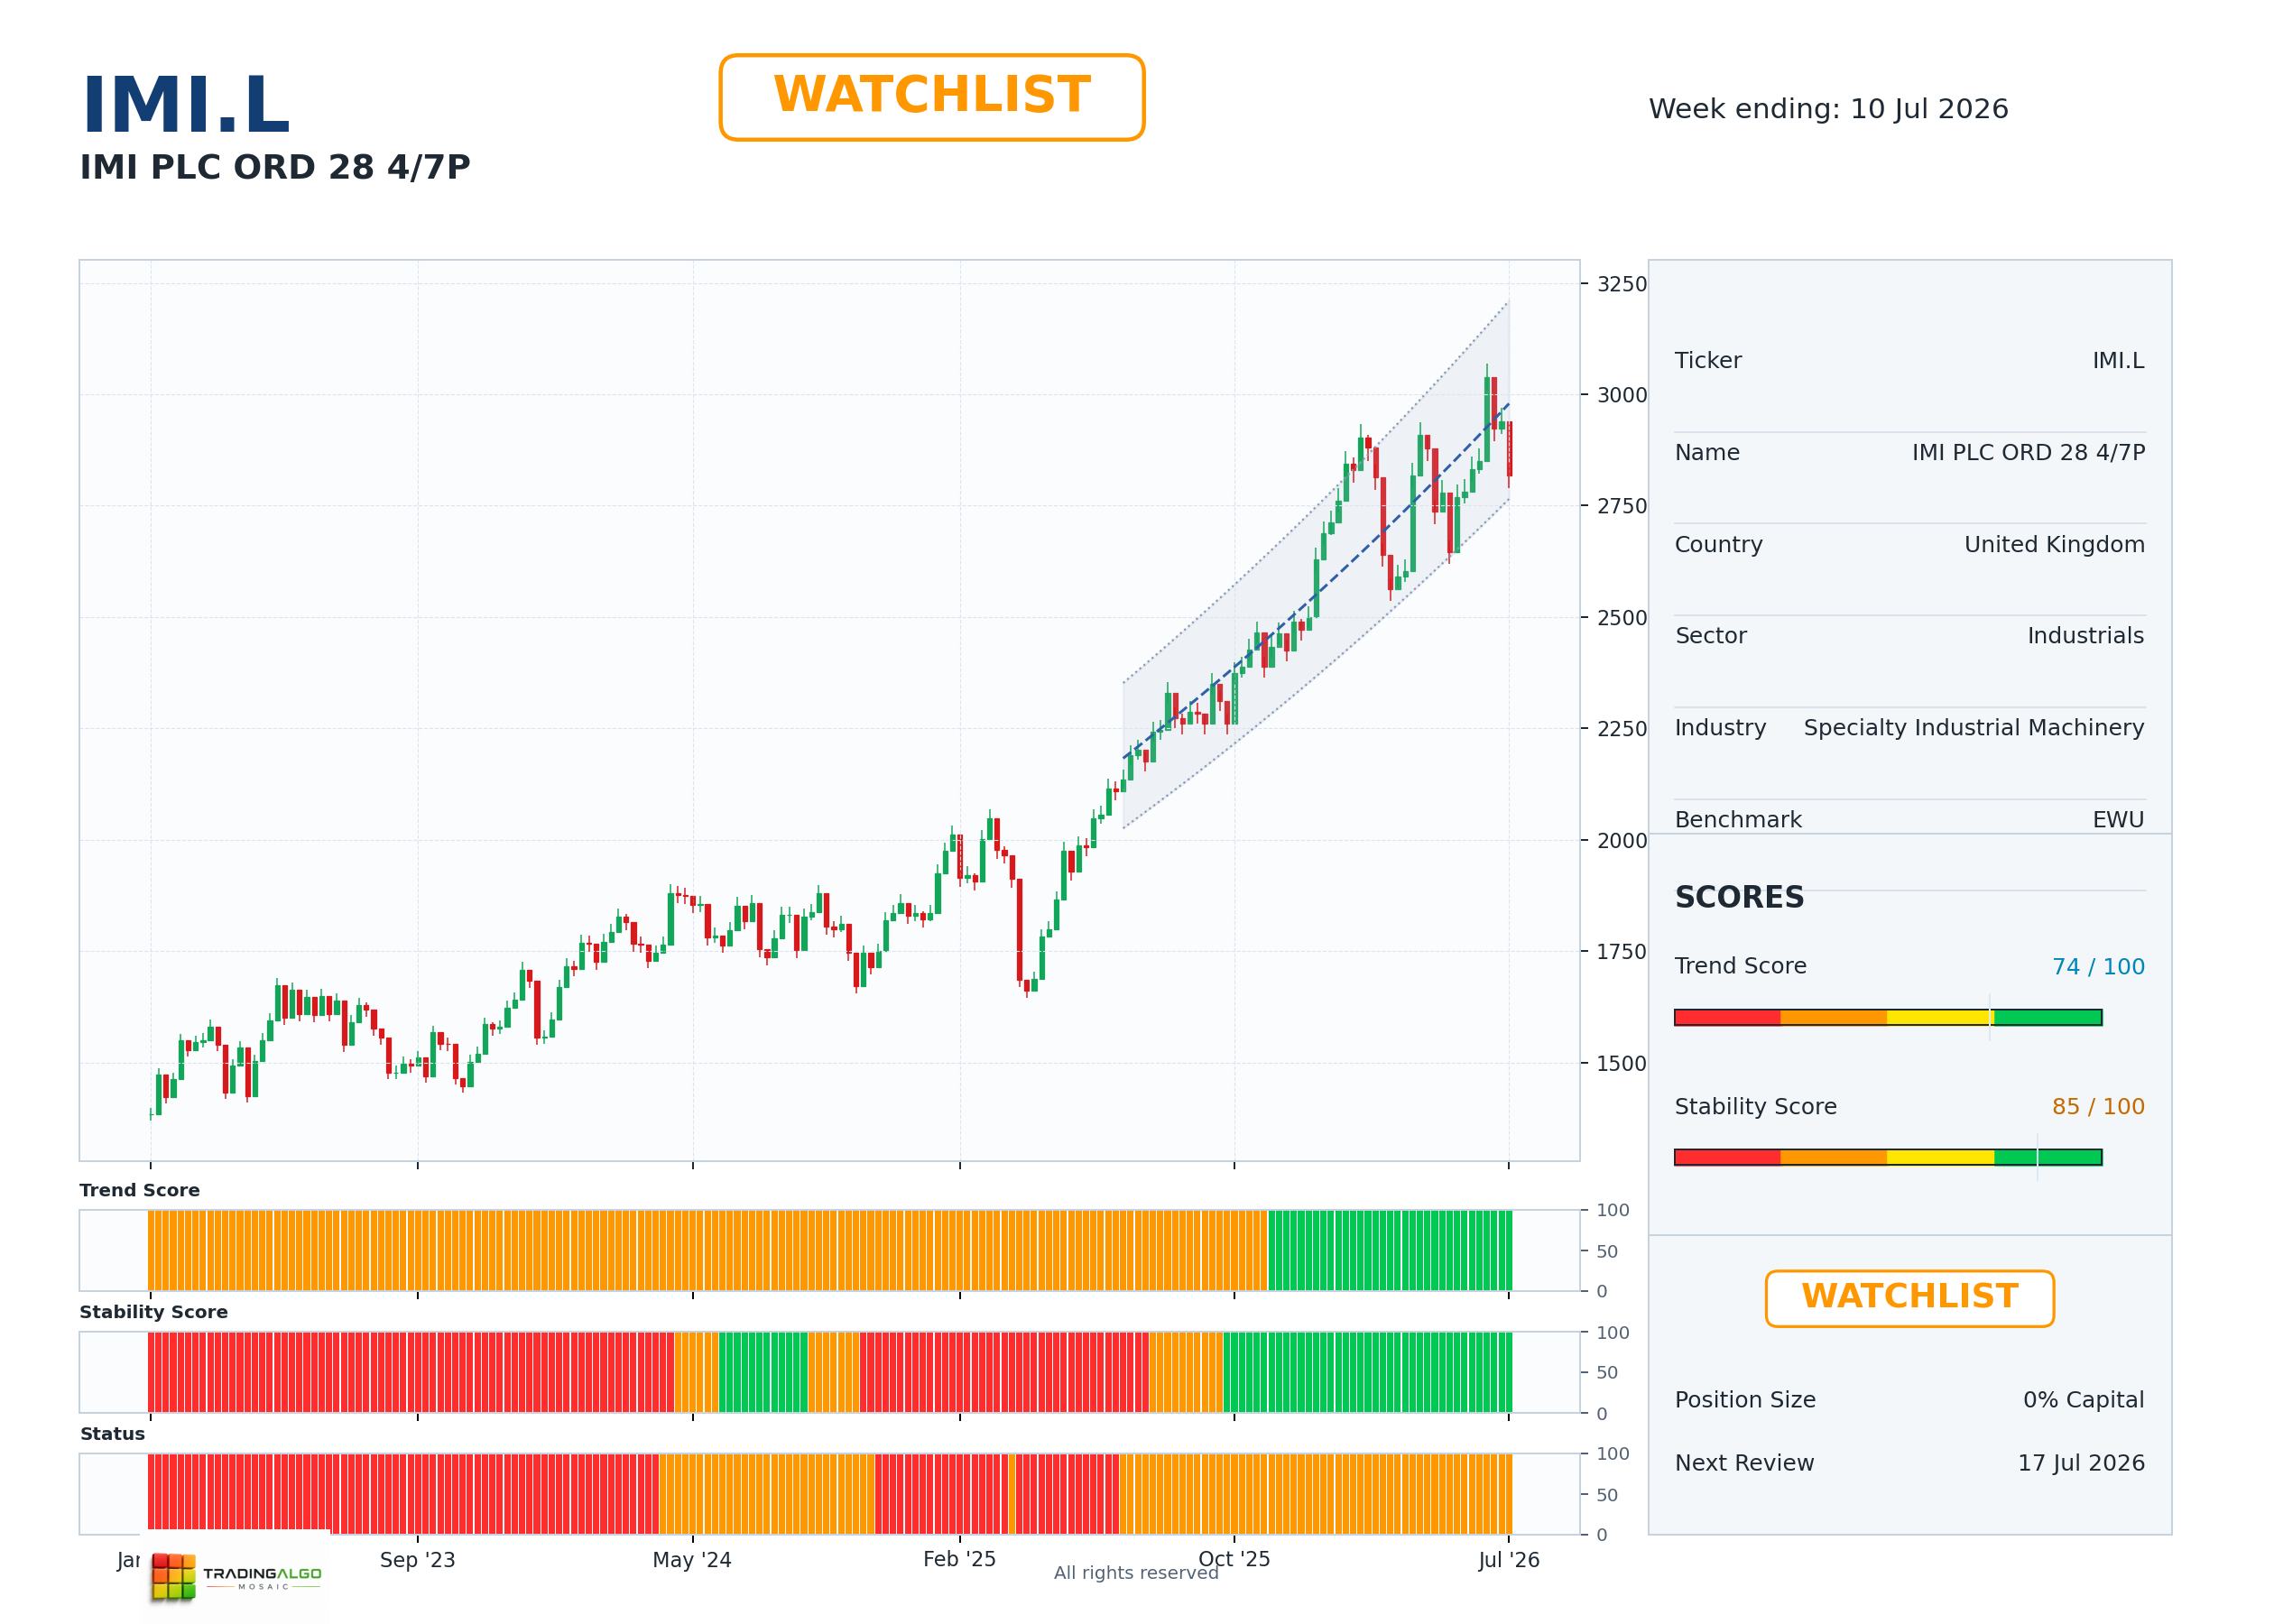This screenshot has height=1624, width=2274.
Task: Click the 'Stability Score' label in SCORES
Action: pos(1755,1107)
